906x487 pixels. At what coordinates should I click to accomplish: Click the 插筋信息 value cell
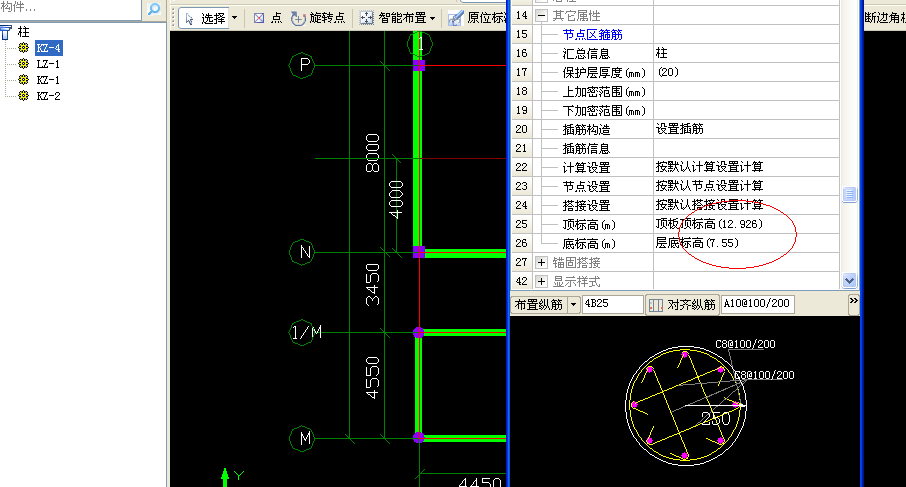tap(746, 148)
